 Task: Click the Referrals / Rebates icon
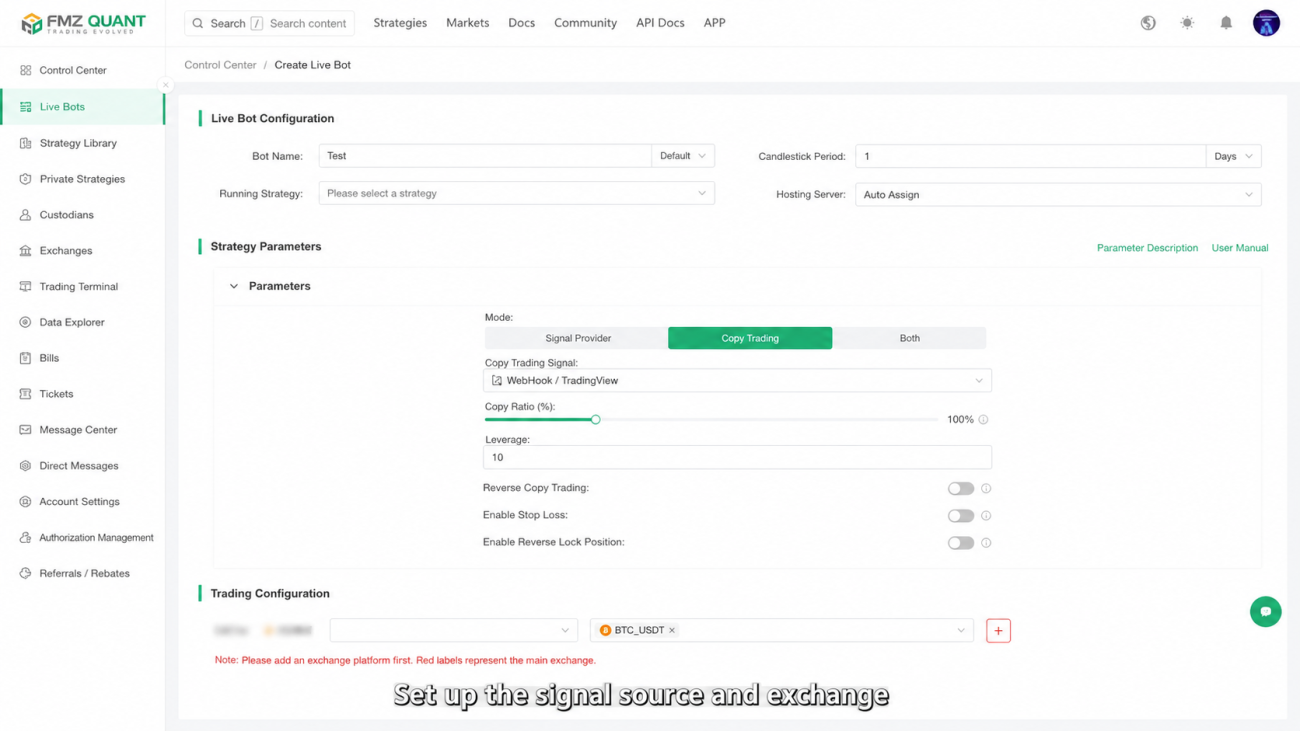coord(25,574)
